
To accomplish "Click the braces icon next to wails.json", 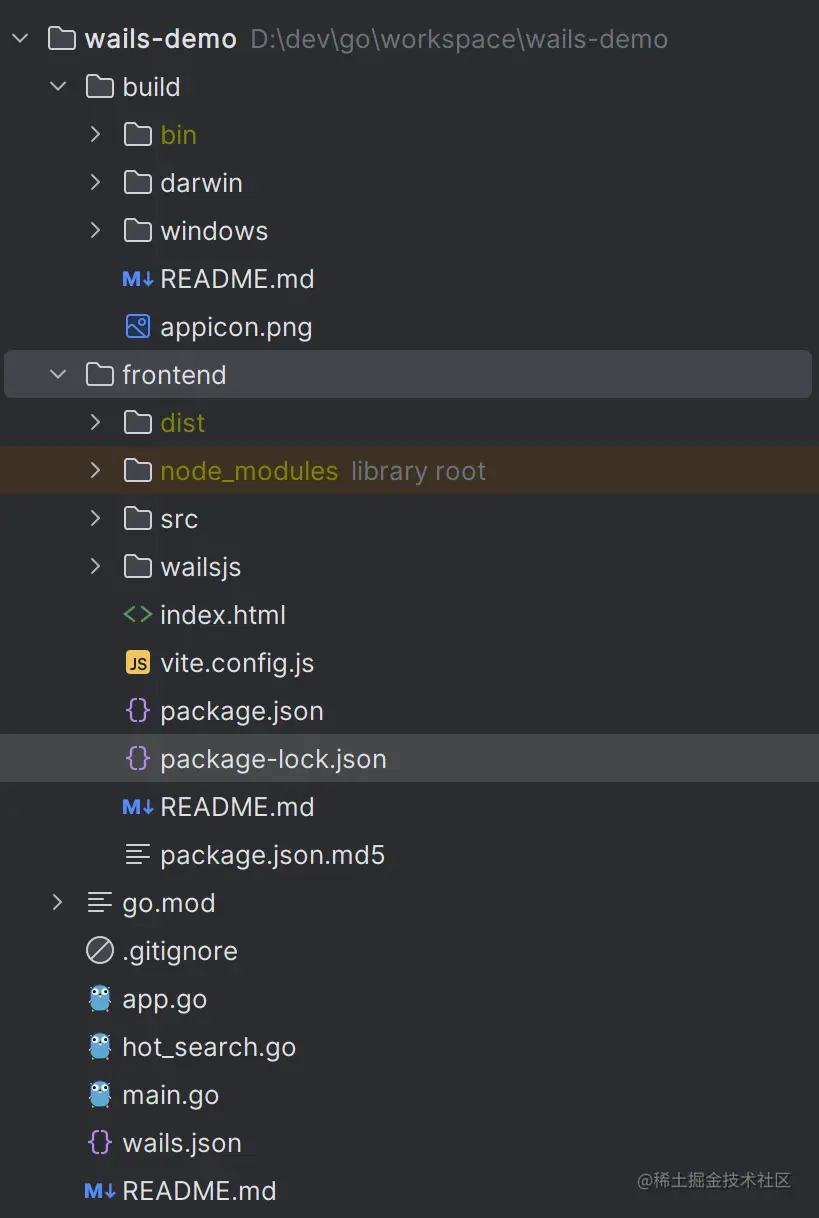I will tap(100, 1143).
